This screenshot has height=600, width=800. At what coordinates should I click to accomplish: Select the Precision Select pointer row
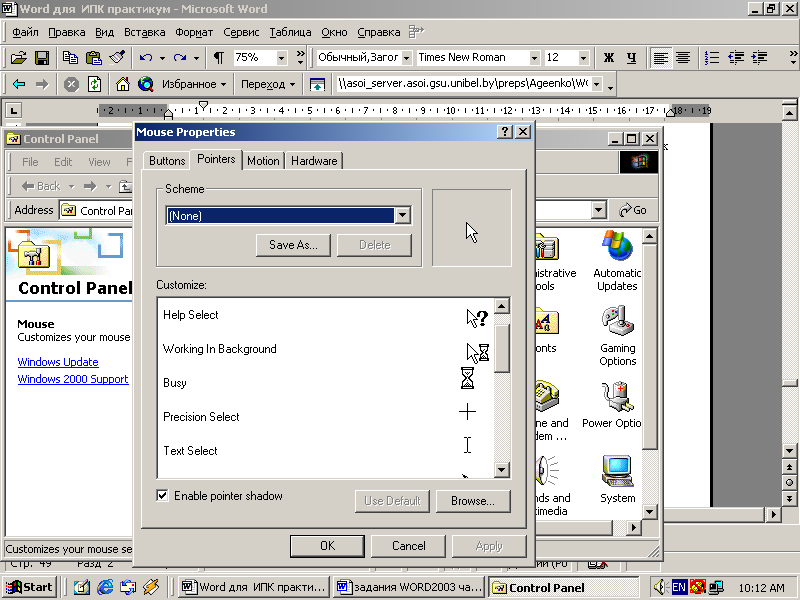pyautogui.click(x=326, y=416)
